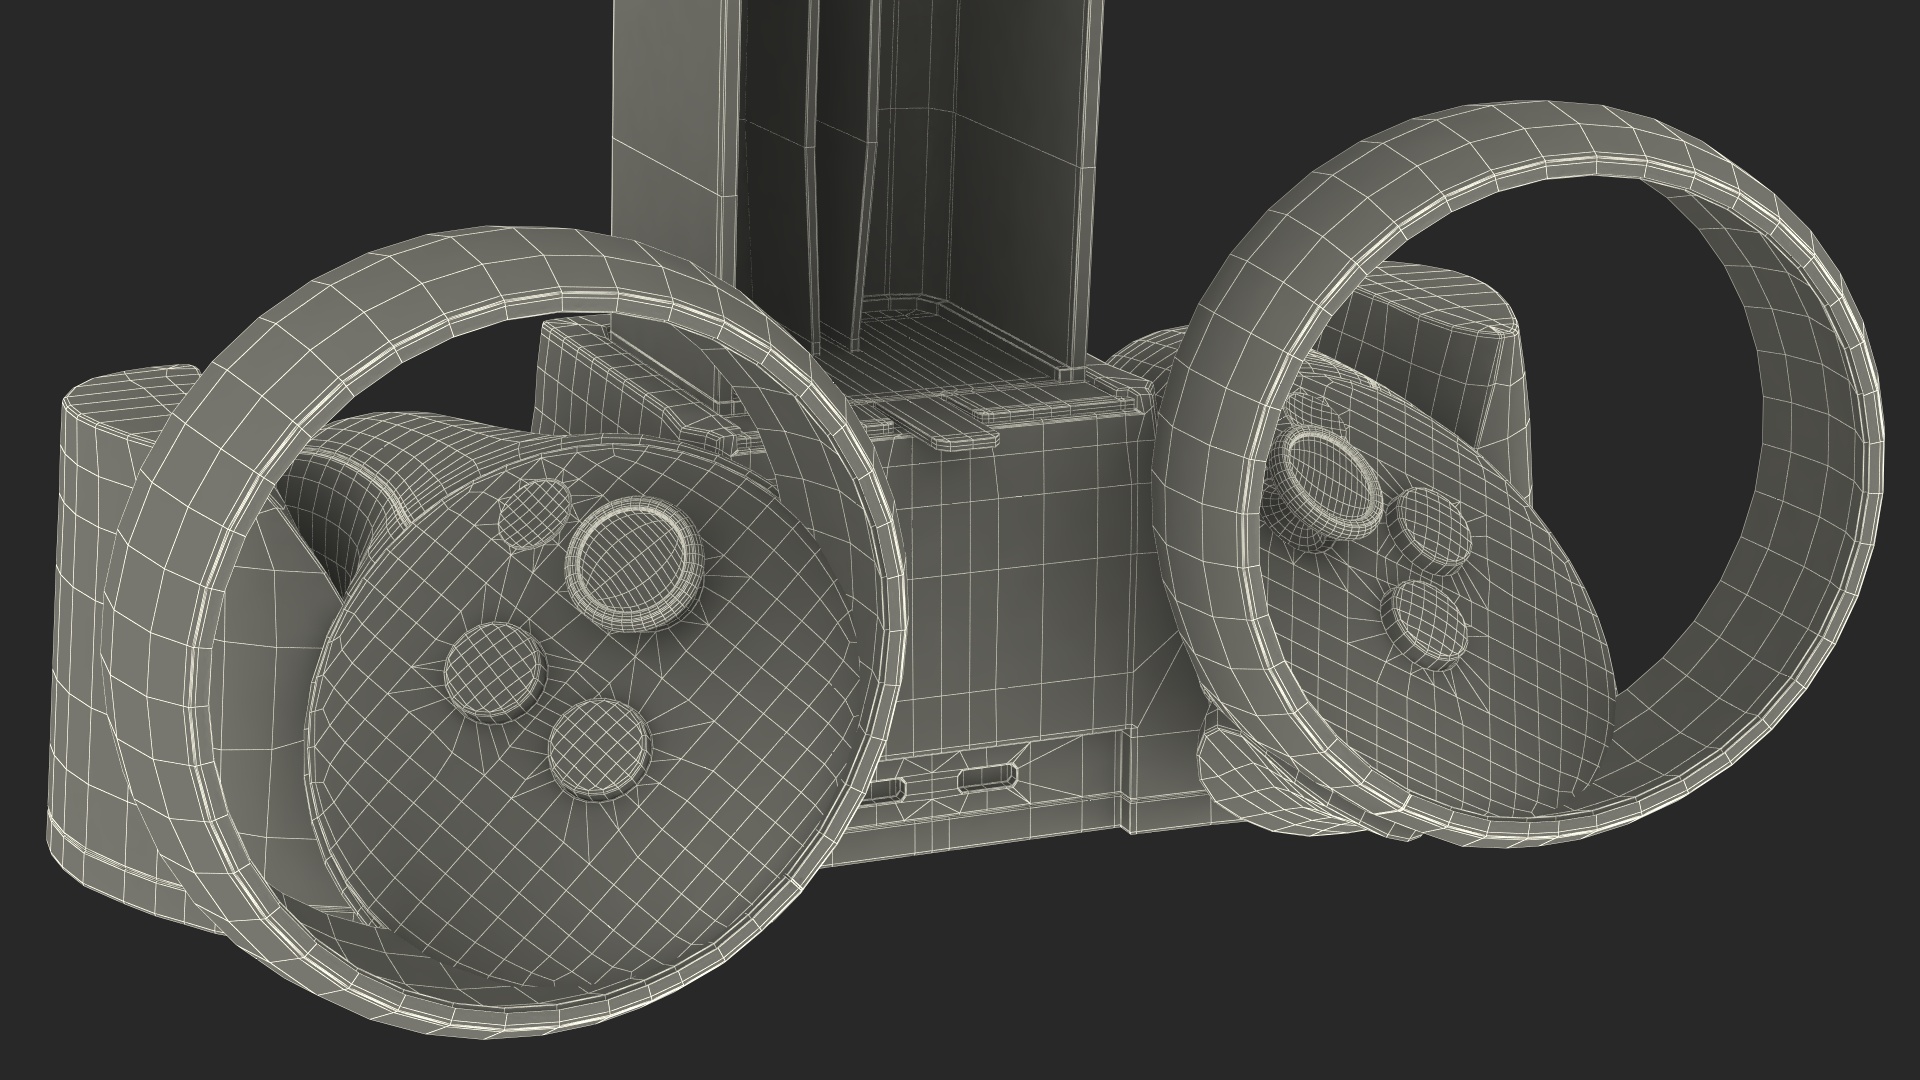Click the left controller's thumbstick
The width and height of the screenshot is (1920, 1080).
pyautogui.click(x=635, y=563)
